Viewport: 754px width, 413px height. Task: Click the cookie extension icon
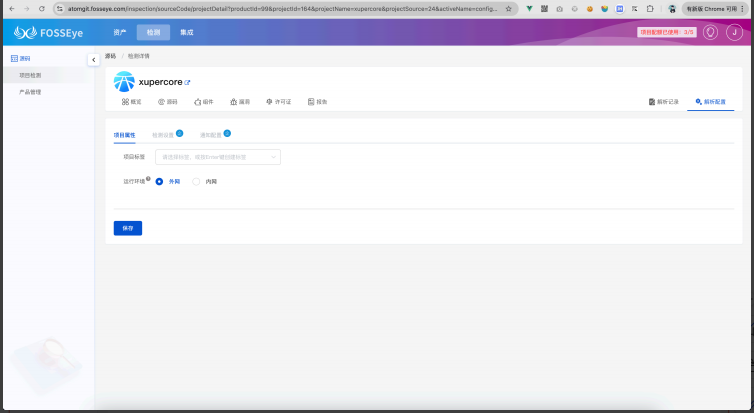click(x=590, y=9)
